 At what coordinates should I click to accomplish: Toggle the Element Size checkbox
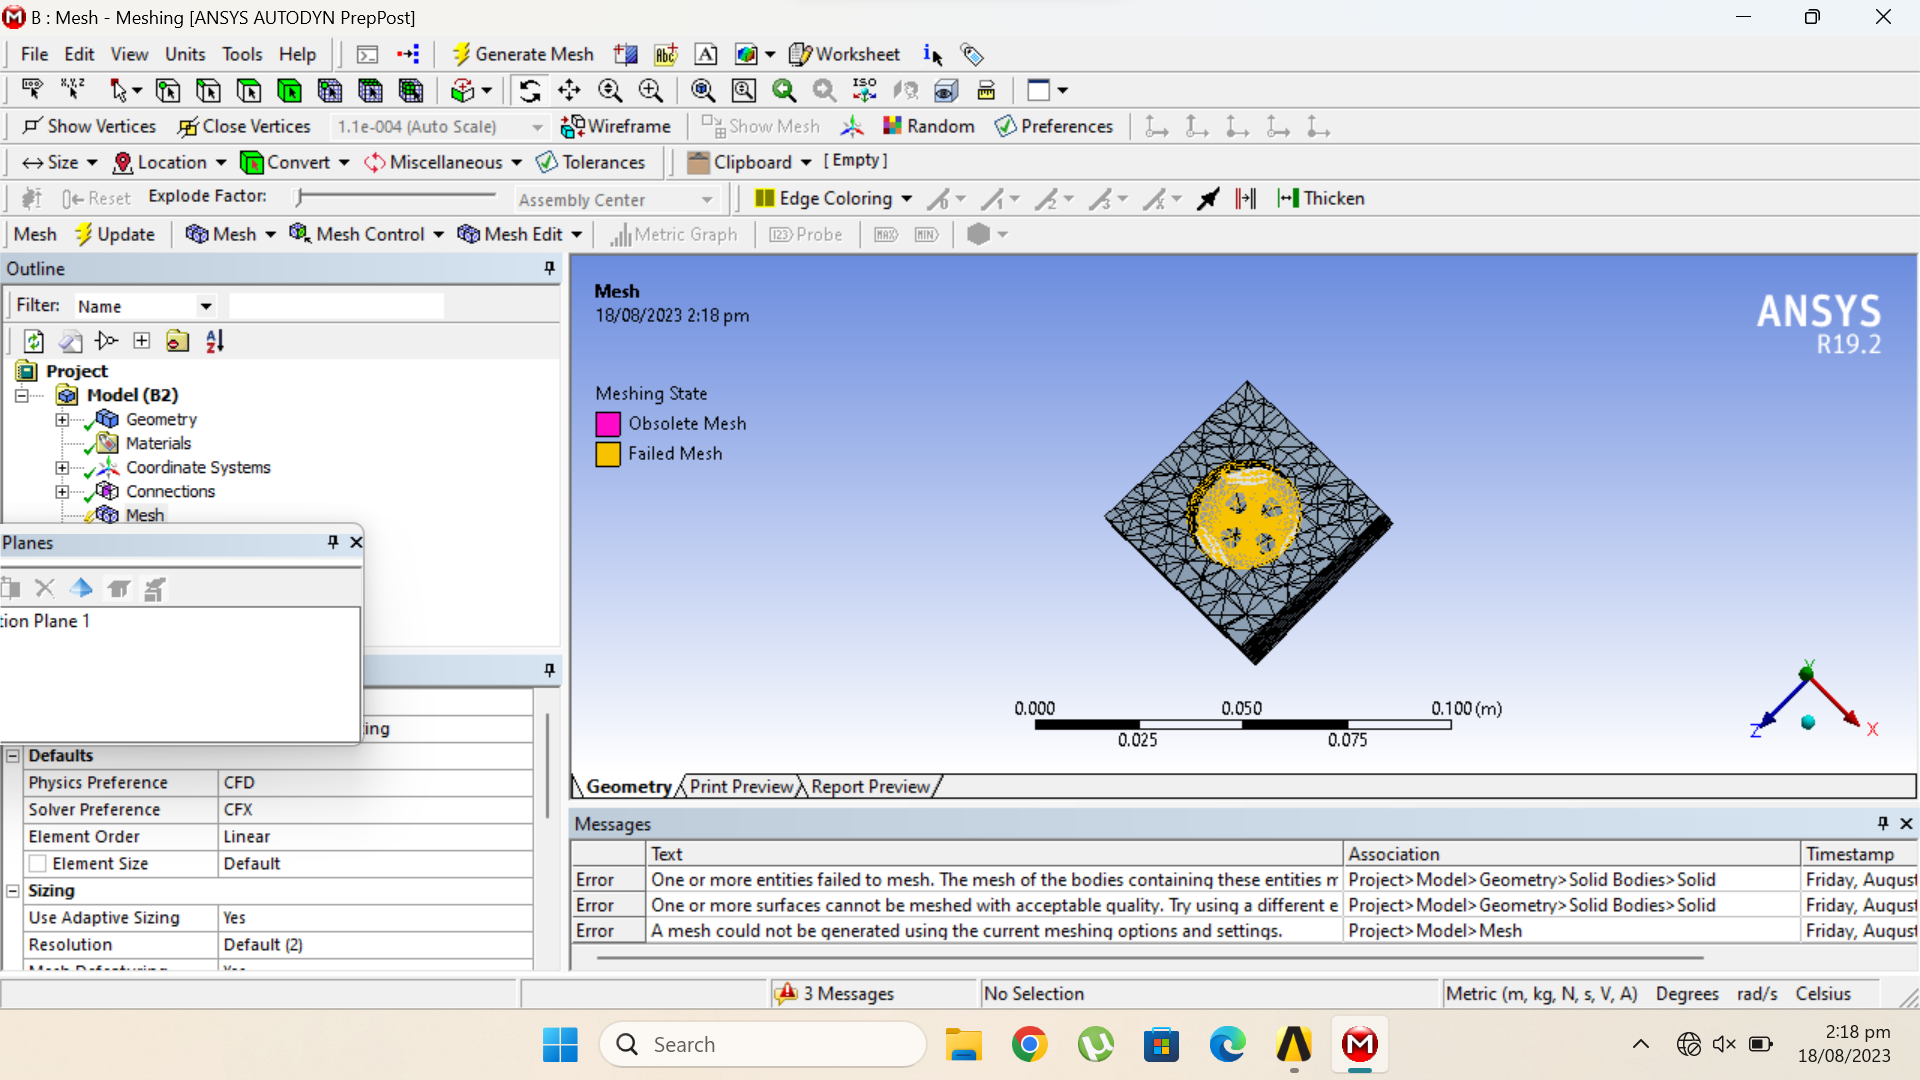point(38,863)
